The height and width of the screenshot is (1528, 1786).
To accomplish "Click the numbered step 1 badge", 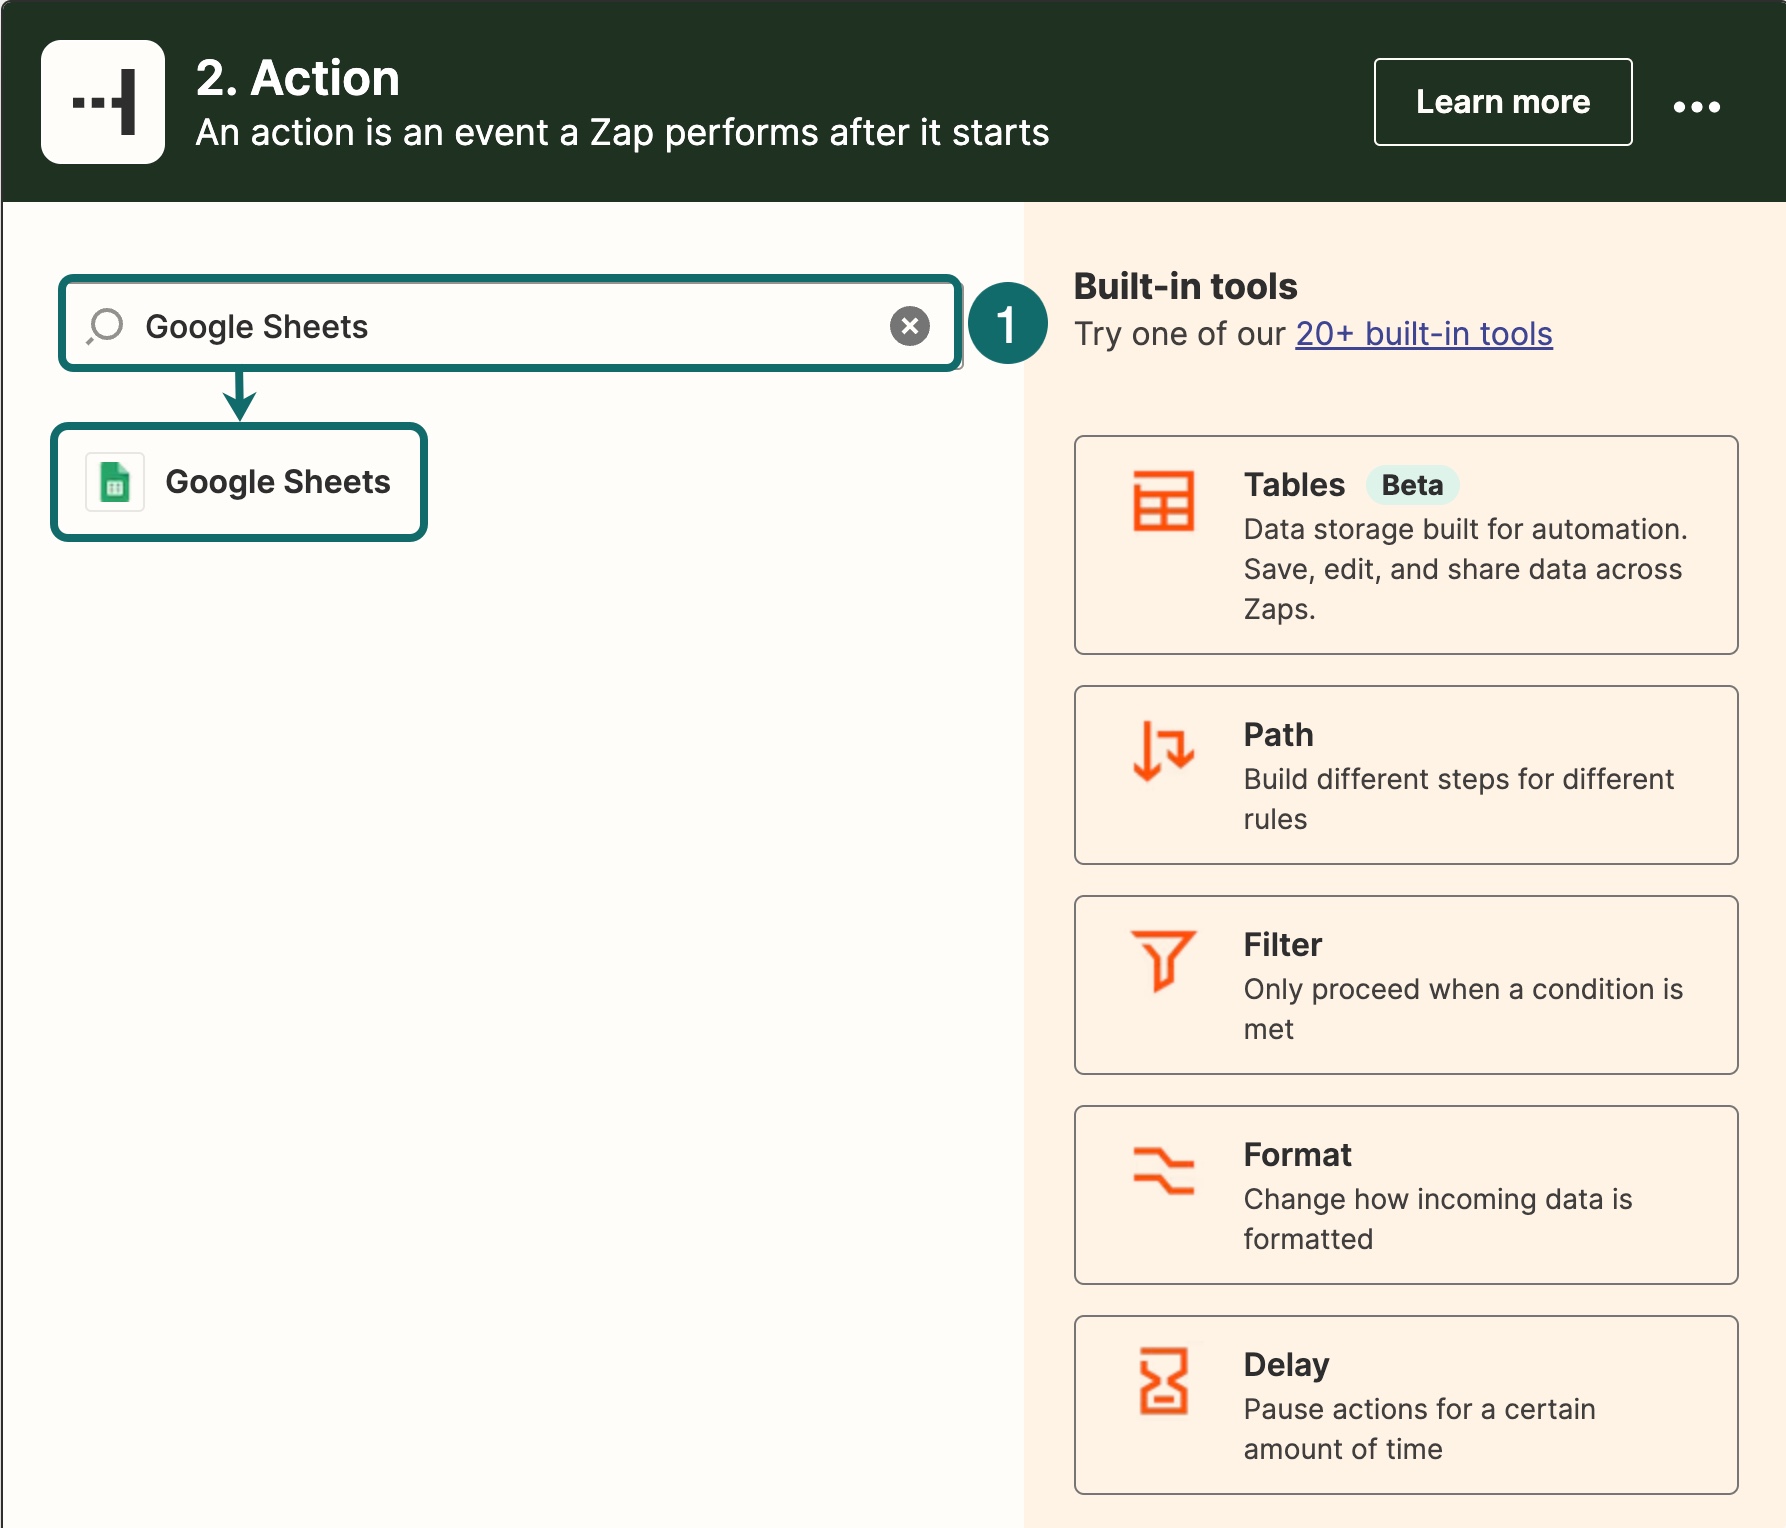I will click(1006, 323).
